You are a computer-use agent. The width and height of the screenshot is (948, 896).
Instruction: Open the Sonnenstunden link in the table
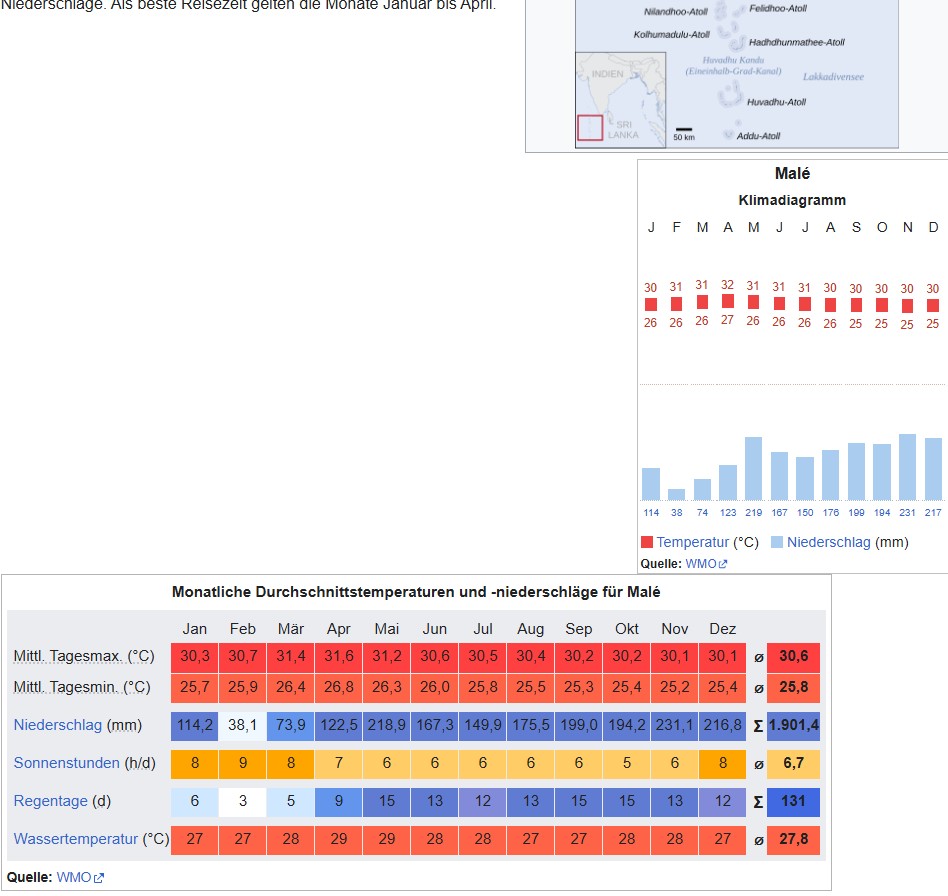(66, 763)
